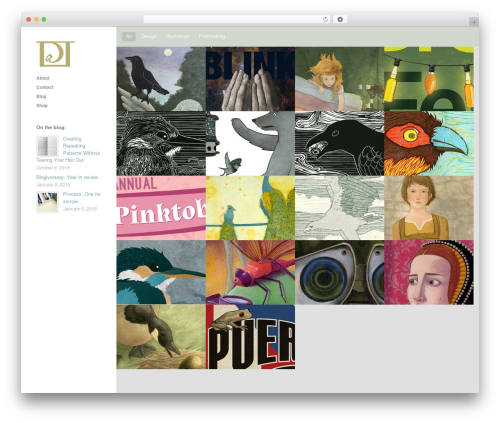Viewport: 500px width, 423px height.
Task: Open the pale green flying bird etching
Action: [340, 208]
